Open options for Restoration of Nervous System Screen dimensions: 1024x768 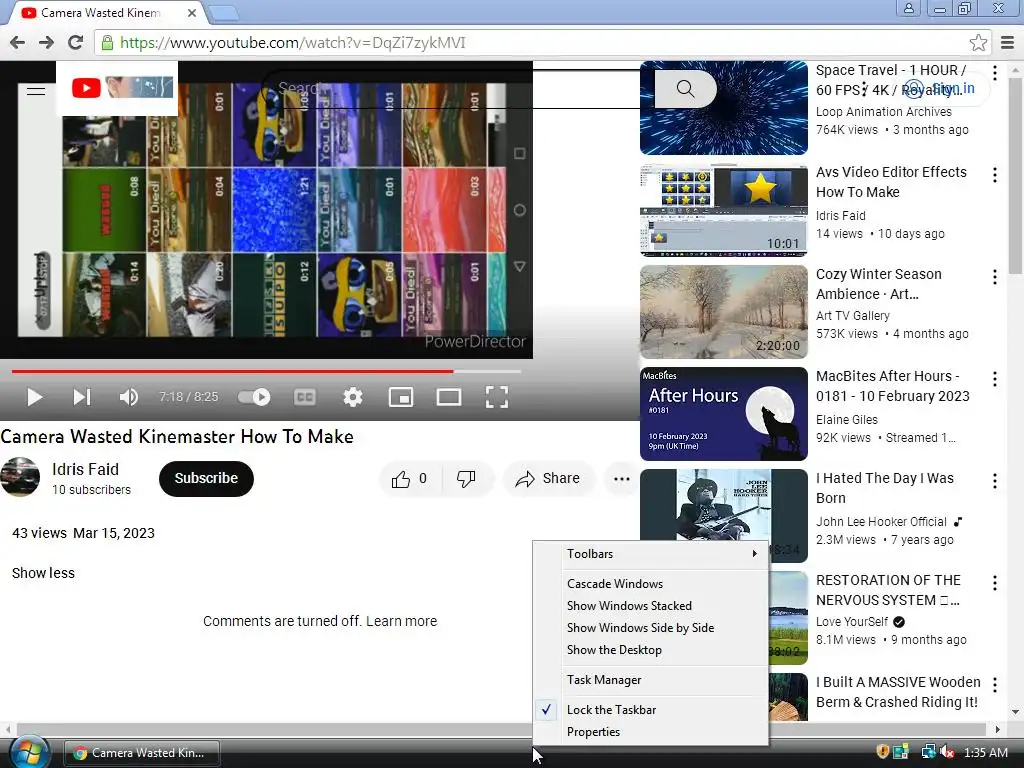(994, 583)
